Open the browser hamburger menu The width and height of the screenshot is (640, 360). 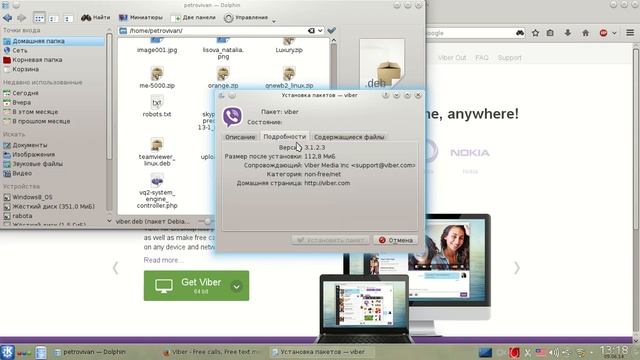(x=630, y=33)
